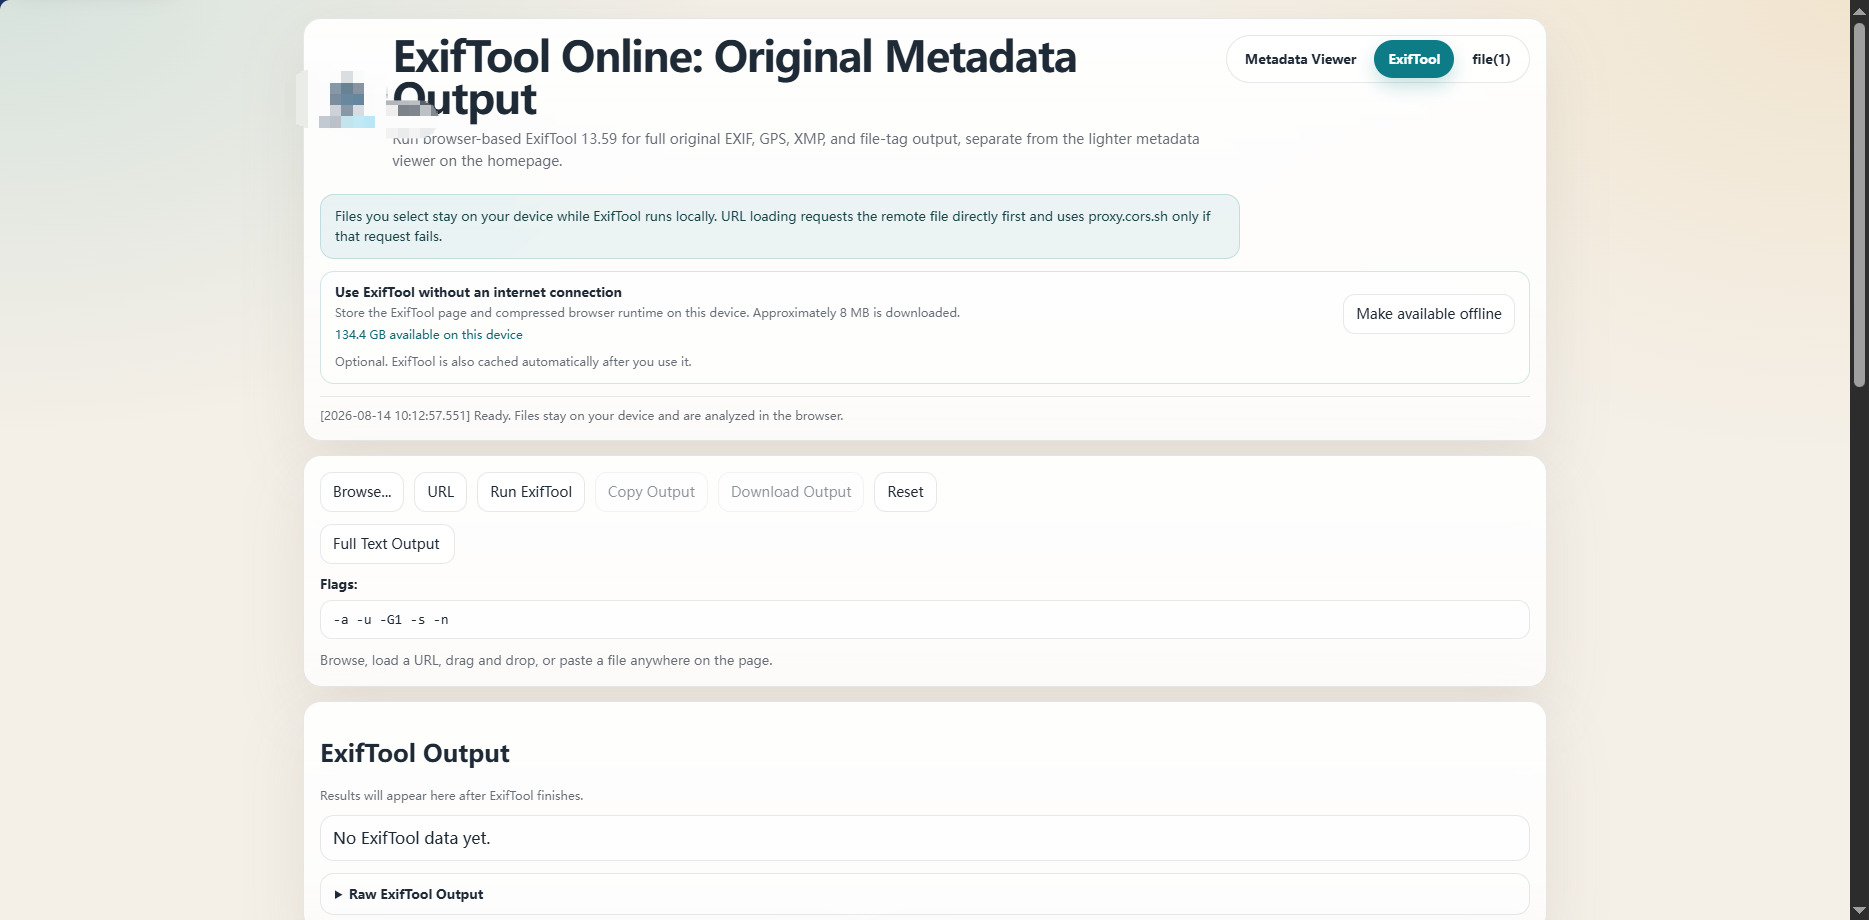
Task: Click the 'Approximately 8 MB is downloaded' description
Action: click(x=647, y=313)
